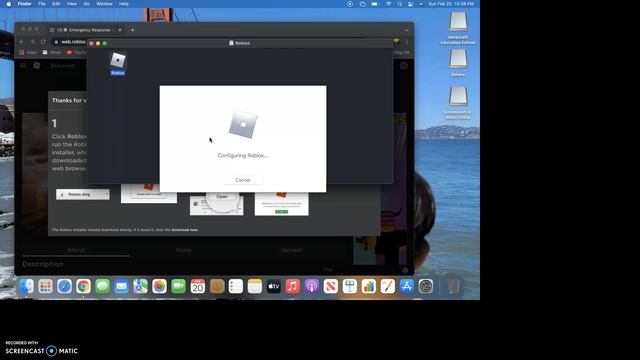The image size is (640, 360).
Task: Open the Trash in the Dock
Action: 453,287
